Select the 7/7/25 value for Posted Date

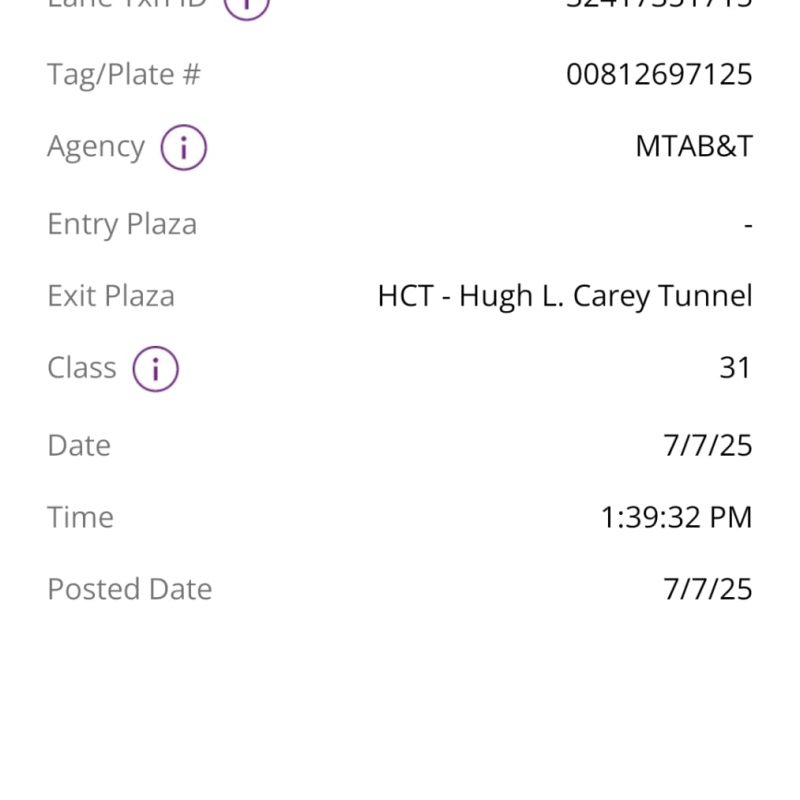tap(707, 589)
